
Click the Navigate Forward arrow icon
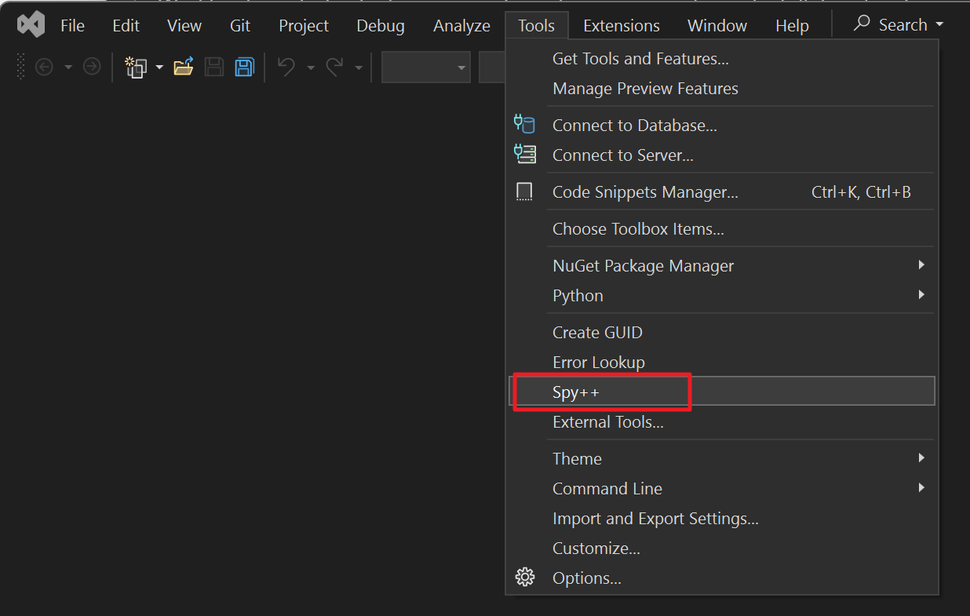click(x=91, y=67)
